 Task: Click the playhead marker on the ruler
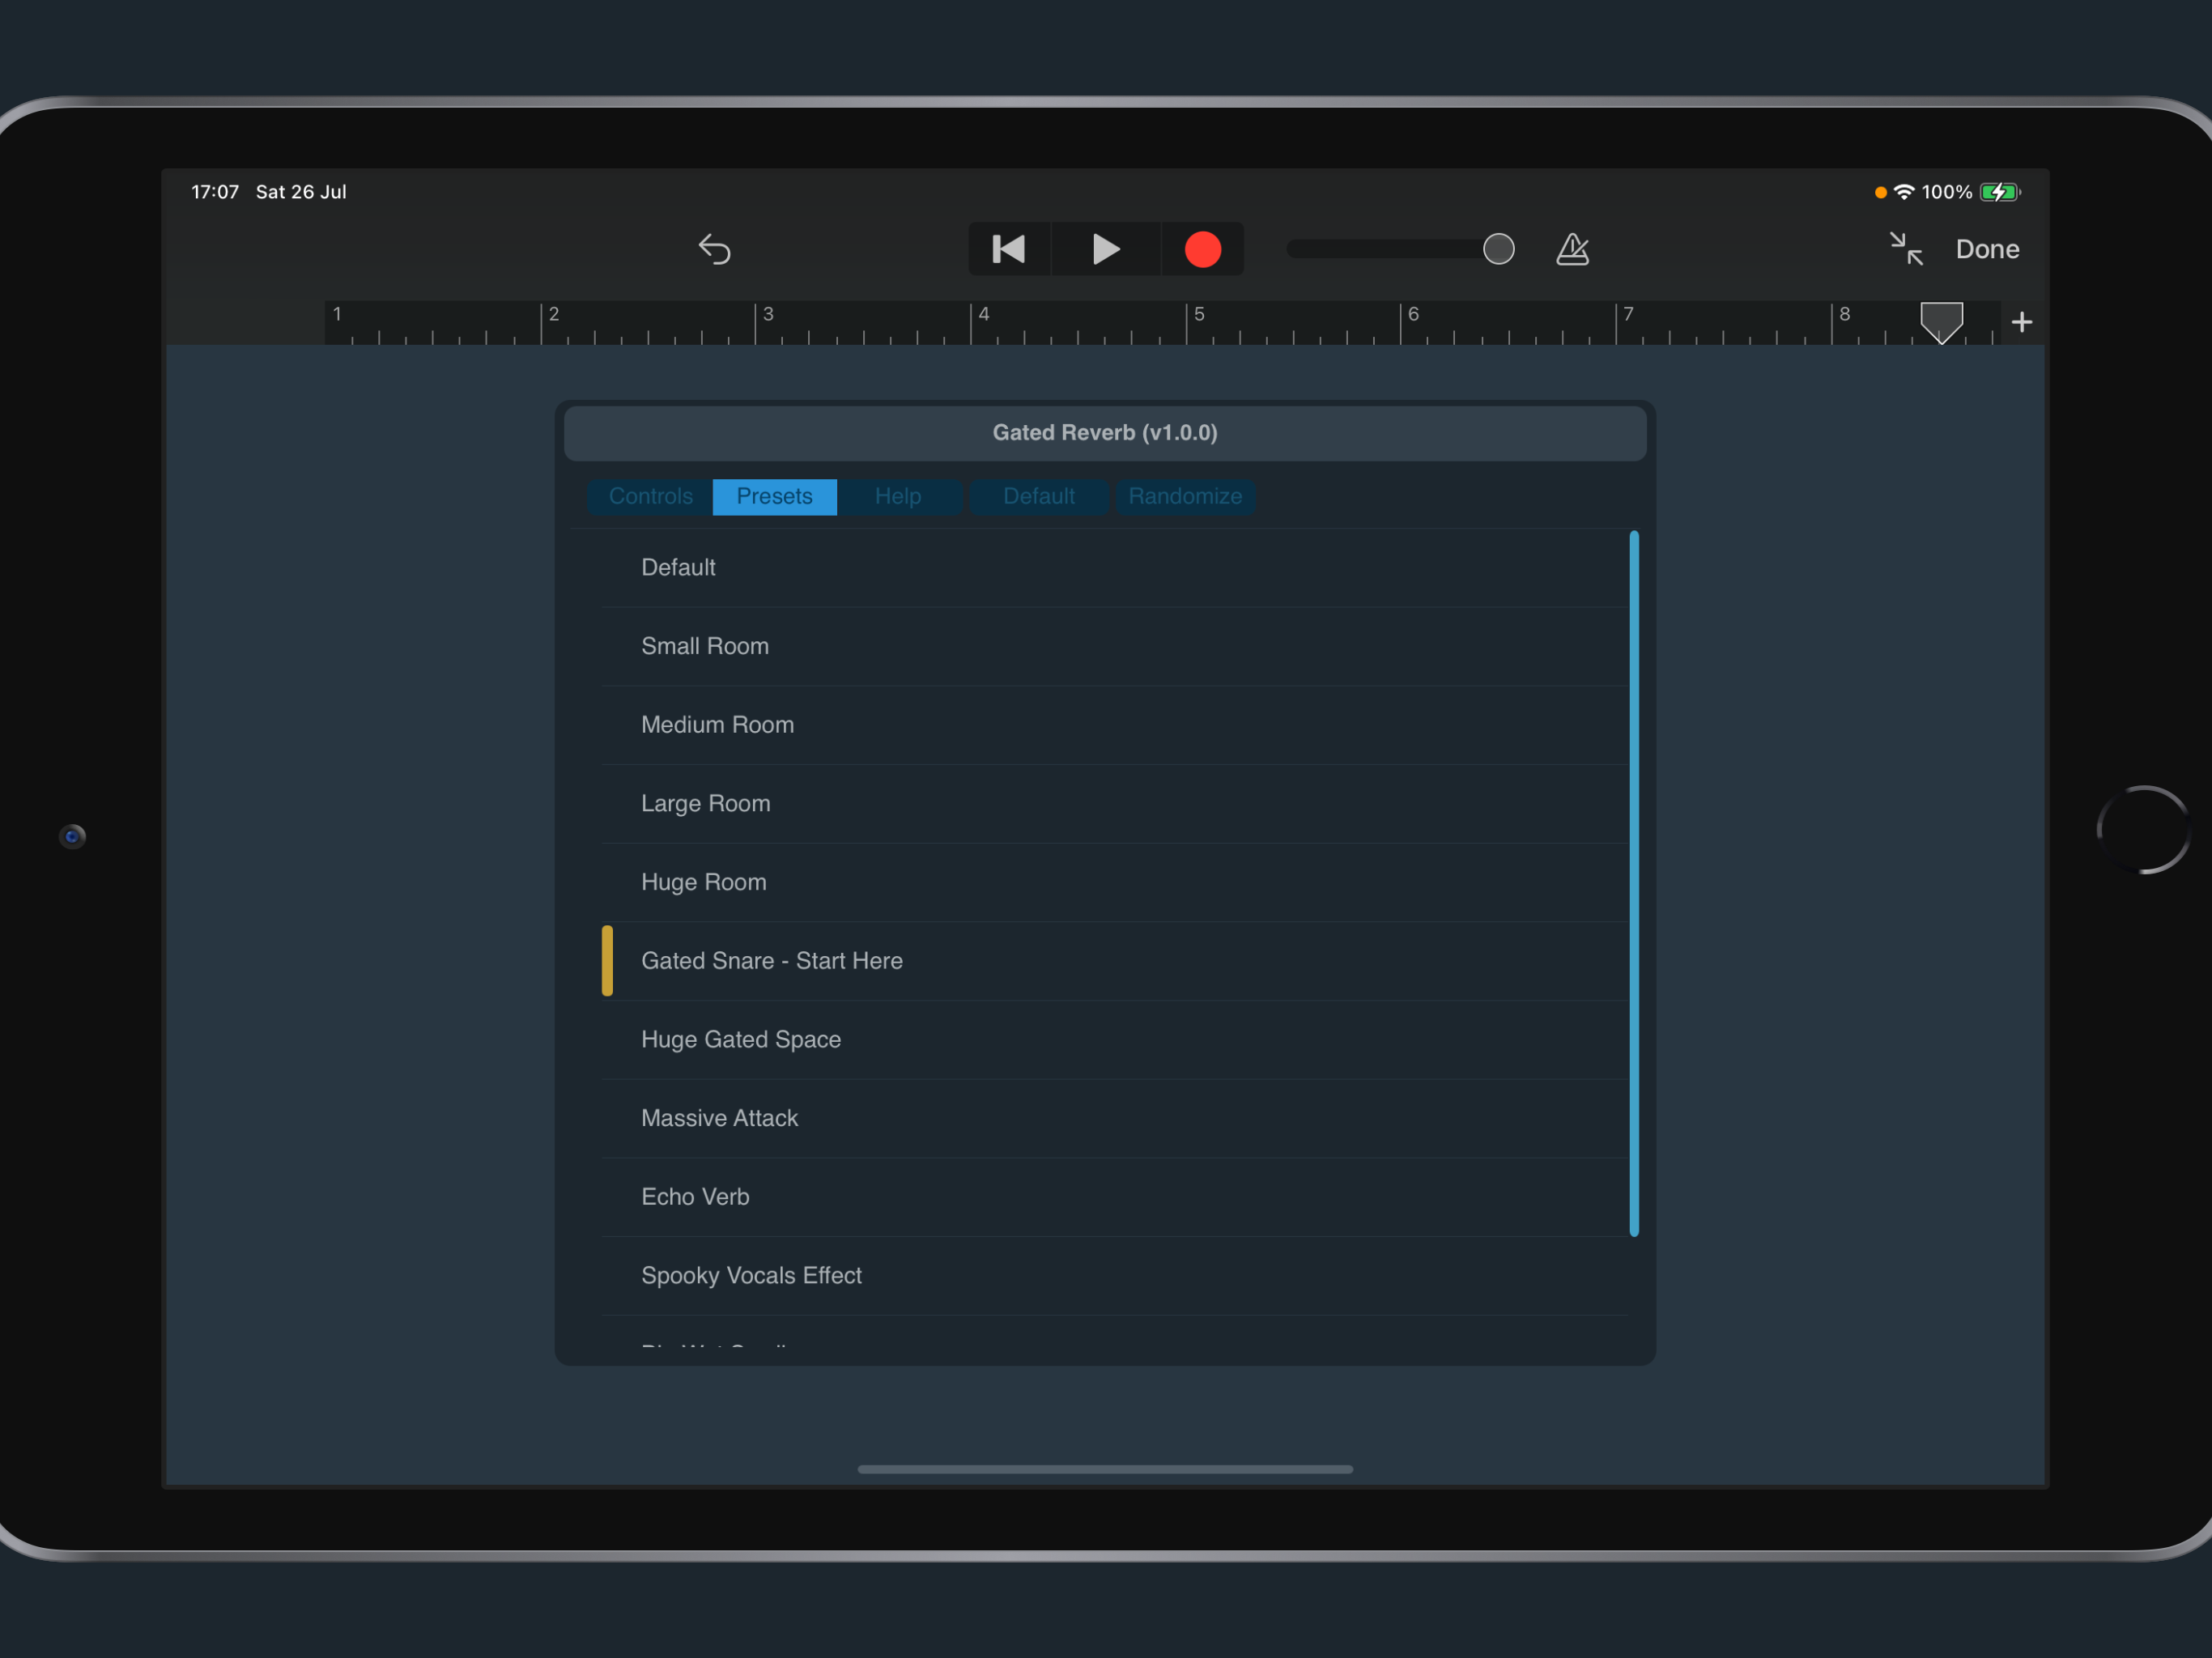pyautogui.click(x=1941, y=322)
